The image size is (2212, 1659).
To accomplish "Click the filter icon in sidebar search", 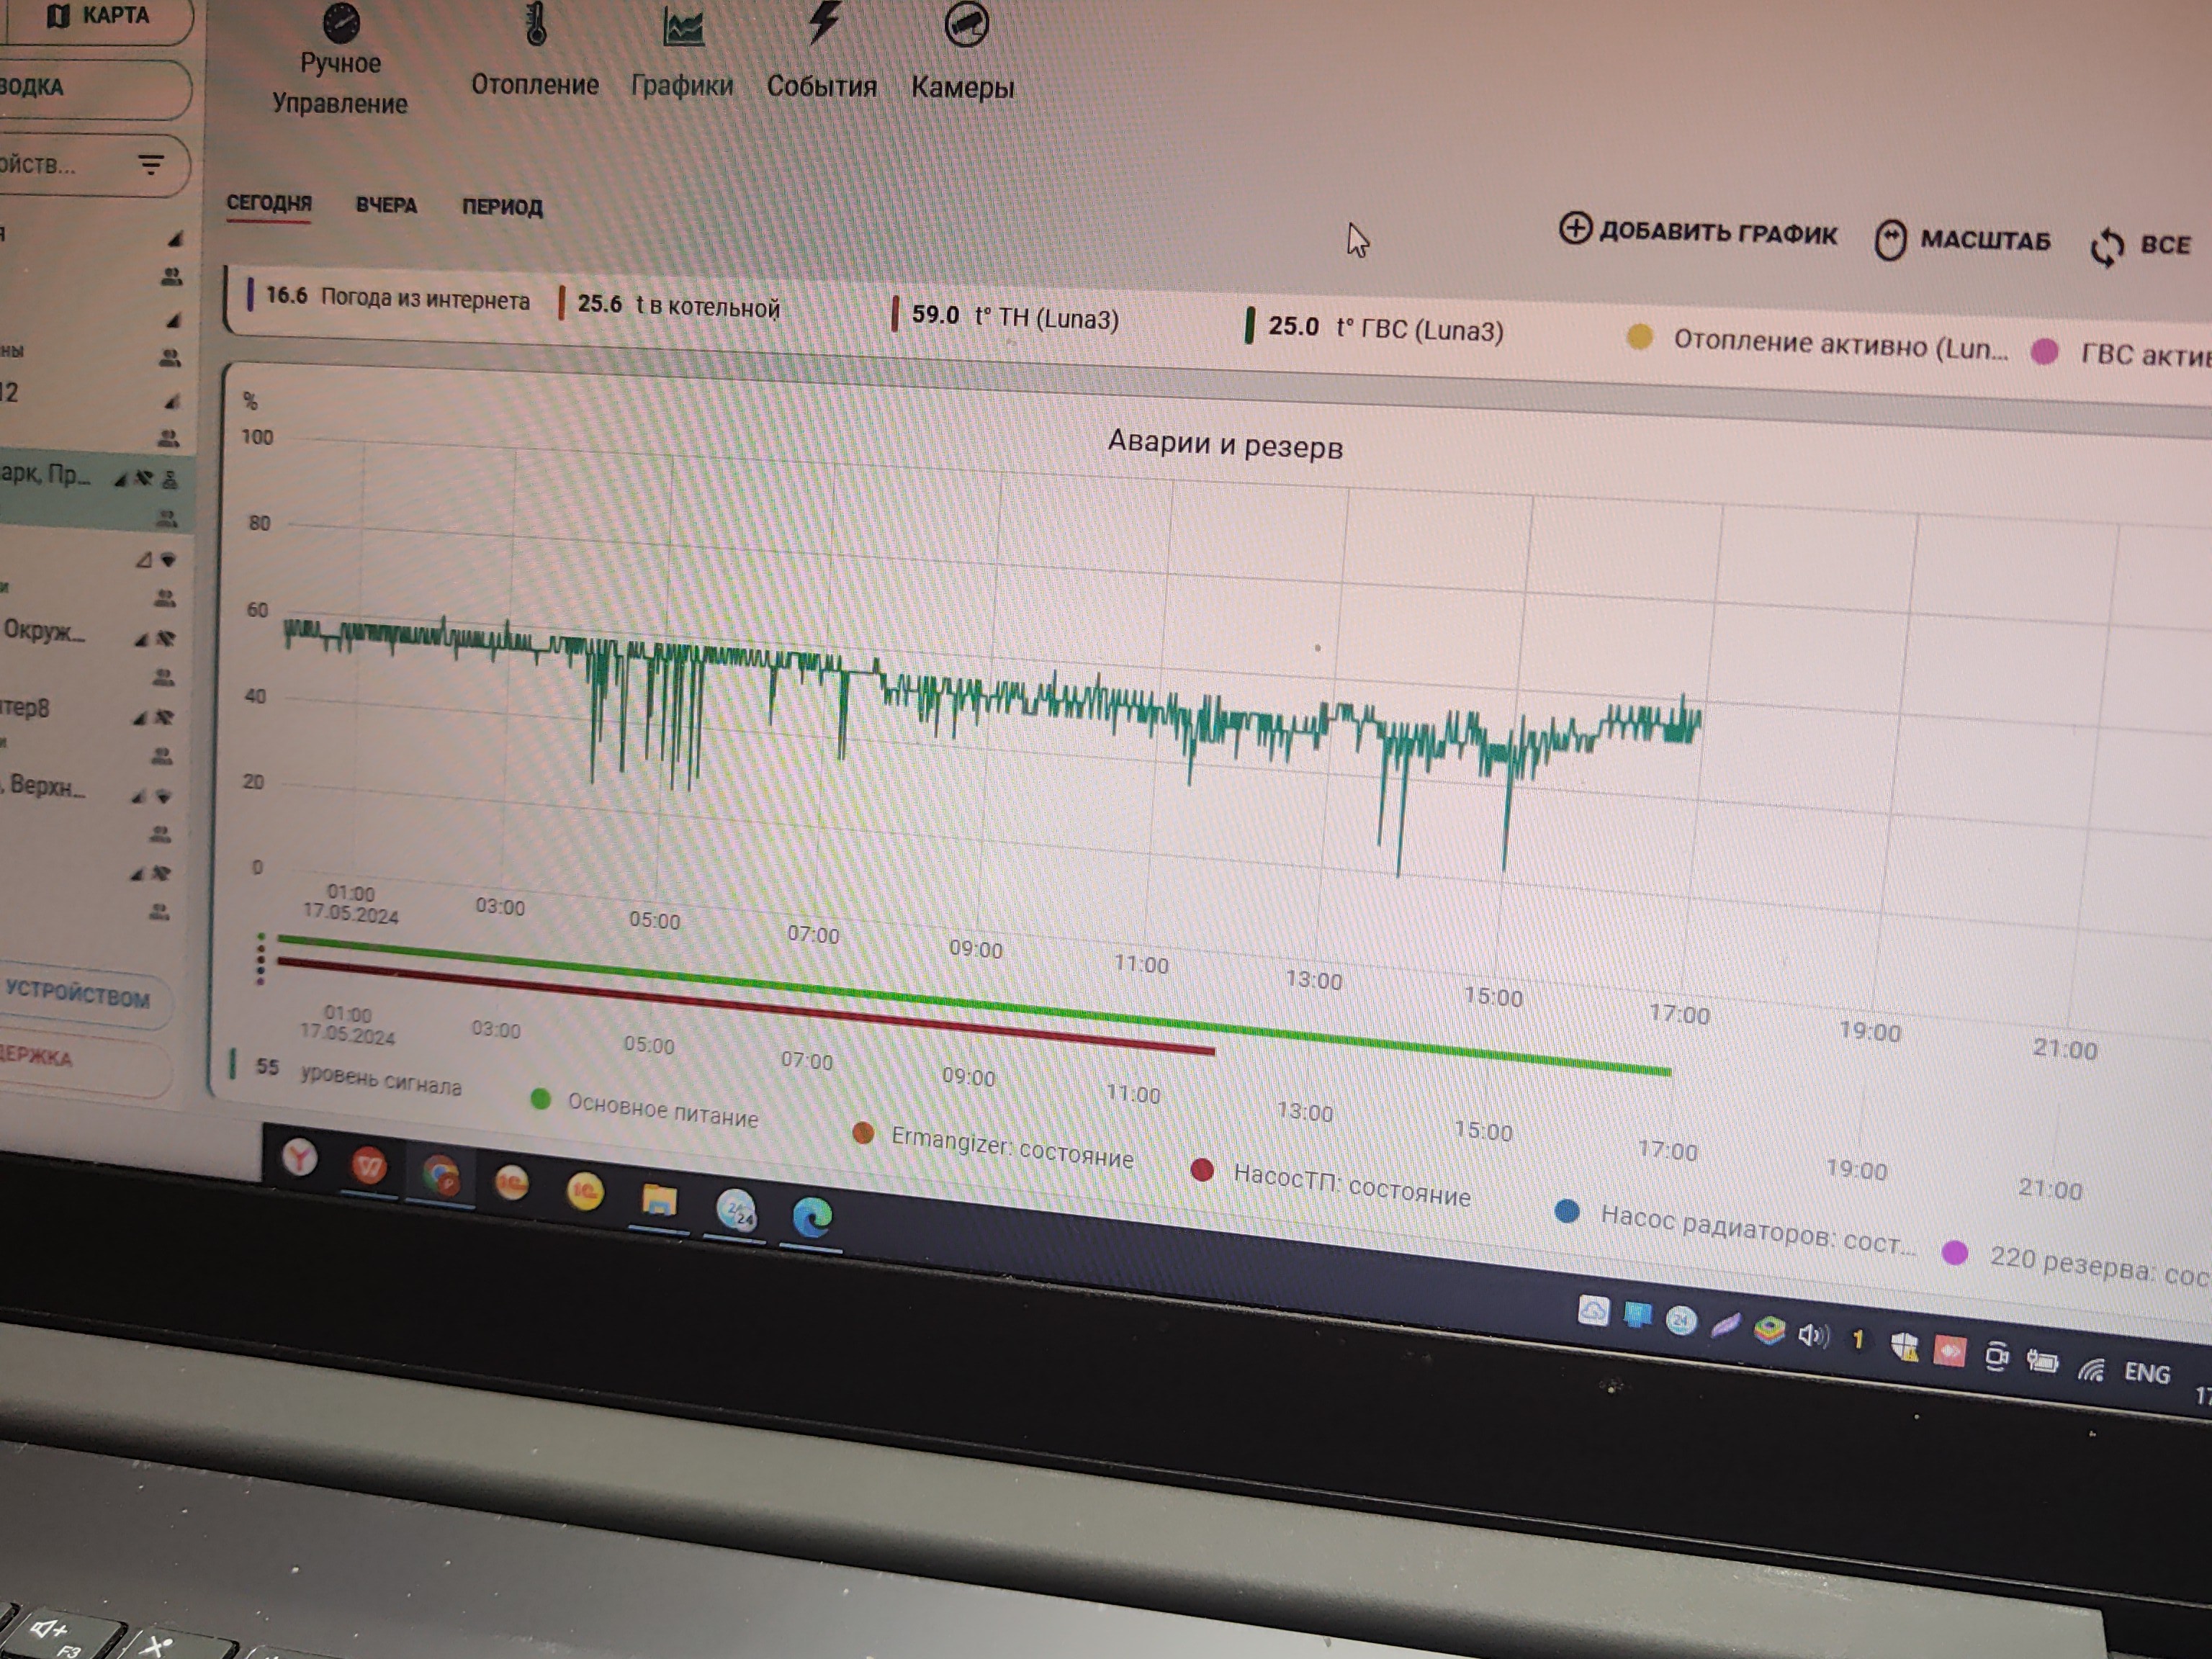I will (x=151, y=165).
